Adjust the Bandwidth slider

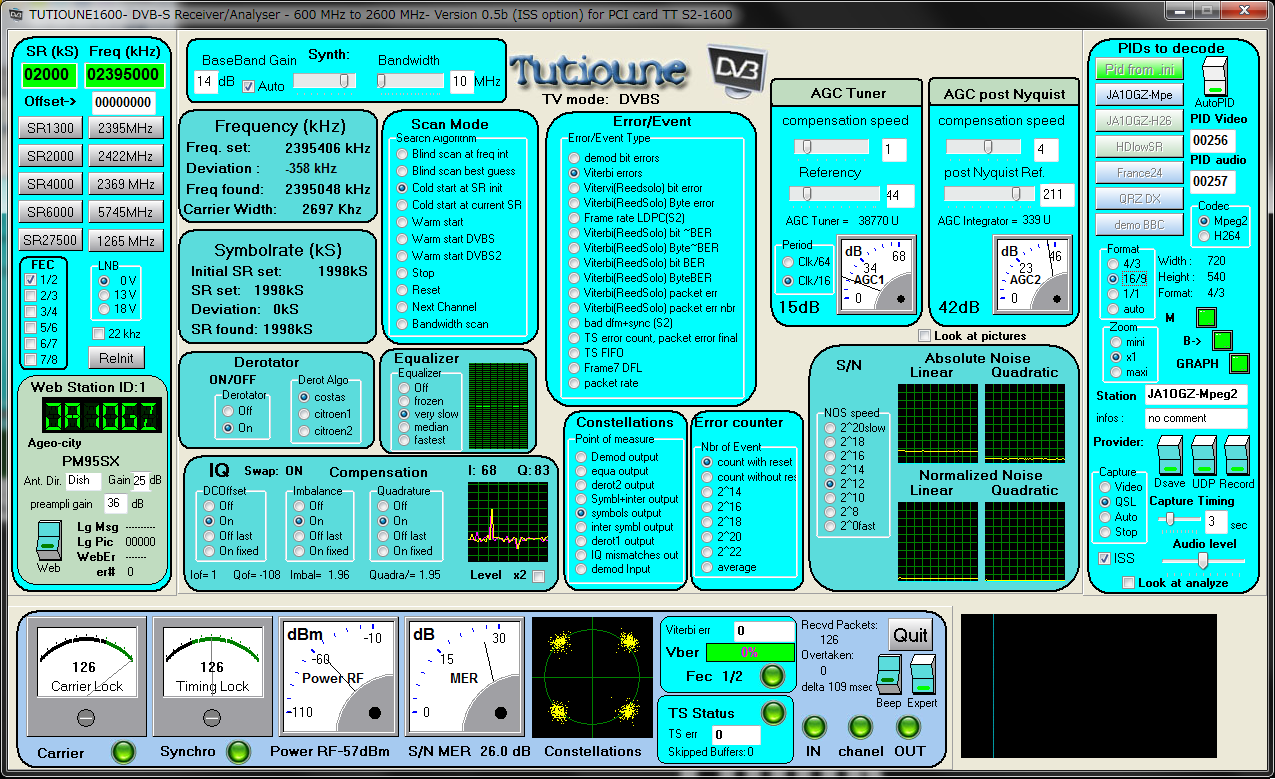(410, 80)
